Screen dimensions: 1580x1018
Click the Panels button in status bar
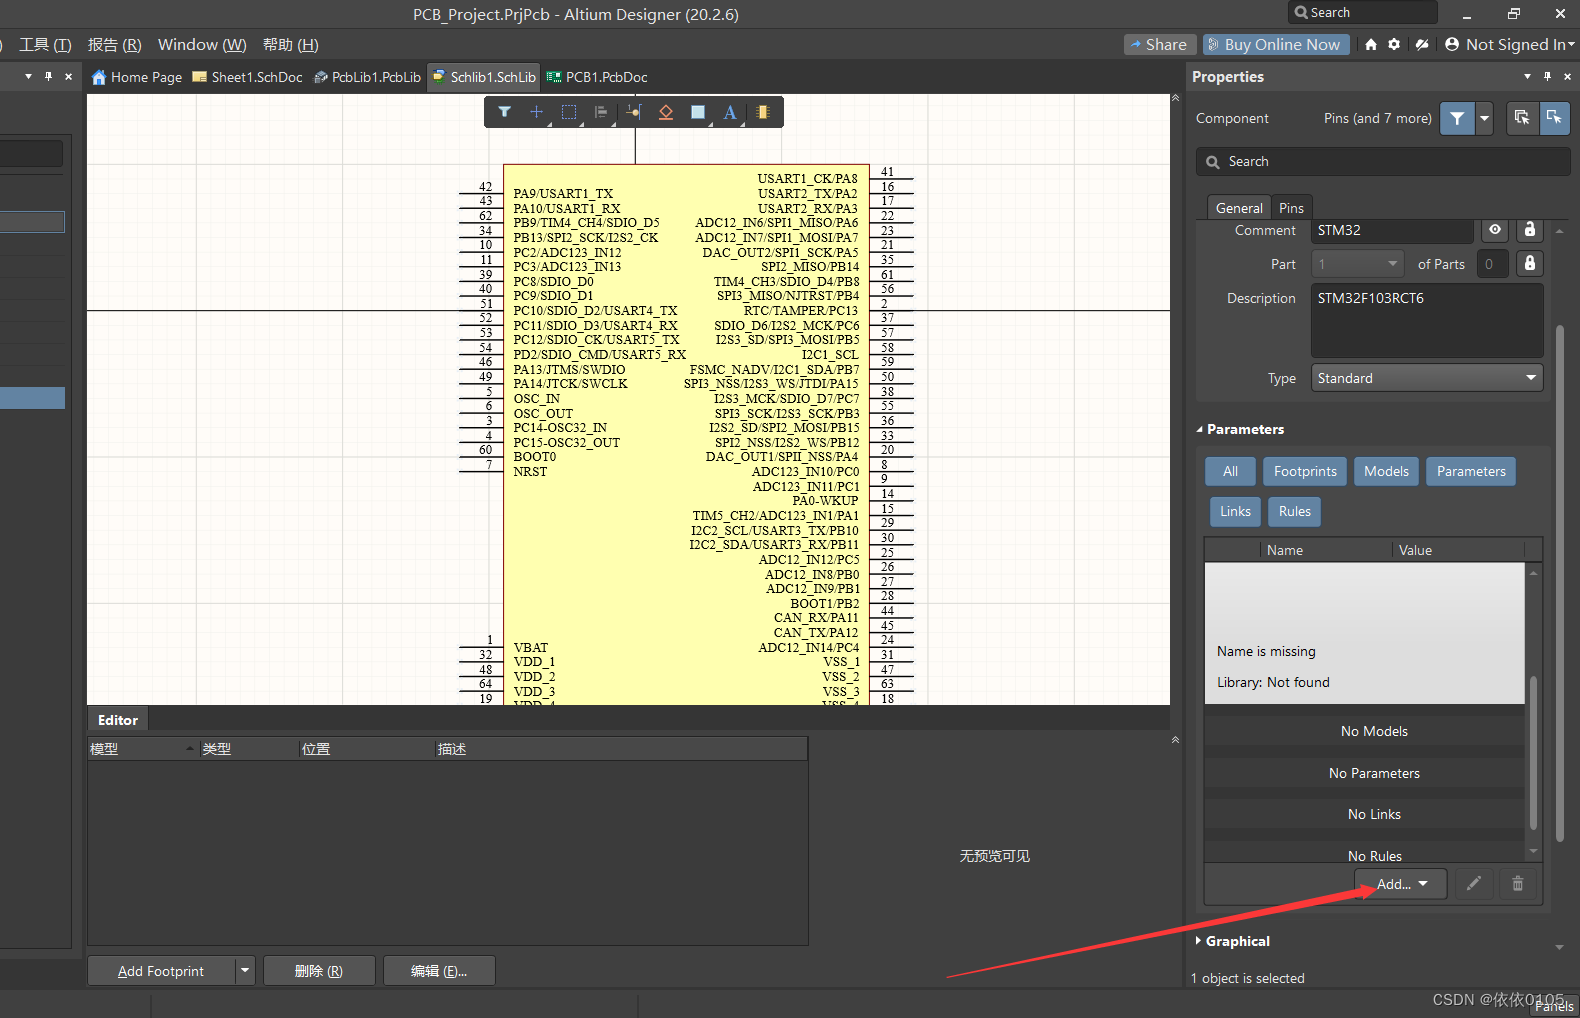(1554, 1006)
